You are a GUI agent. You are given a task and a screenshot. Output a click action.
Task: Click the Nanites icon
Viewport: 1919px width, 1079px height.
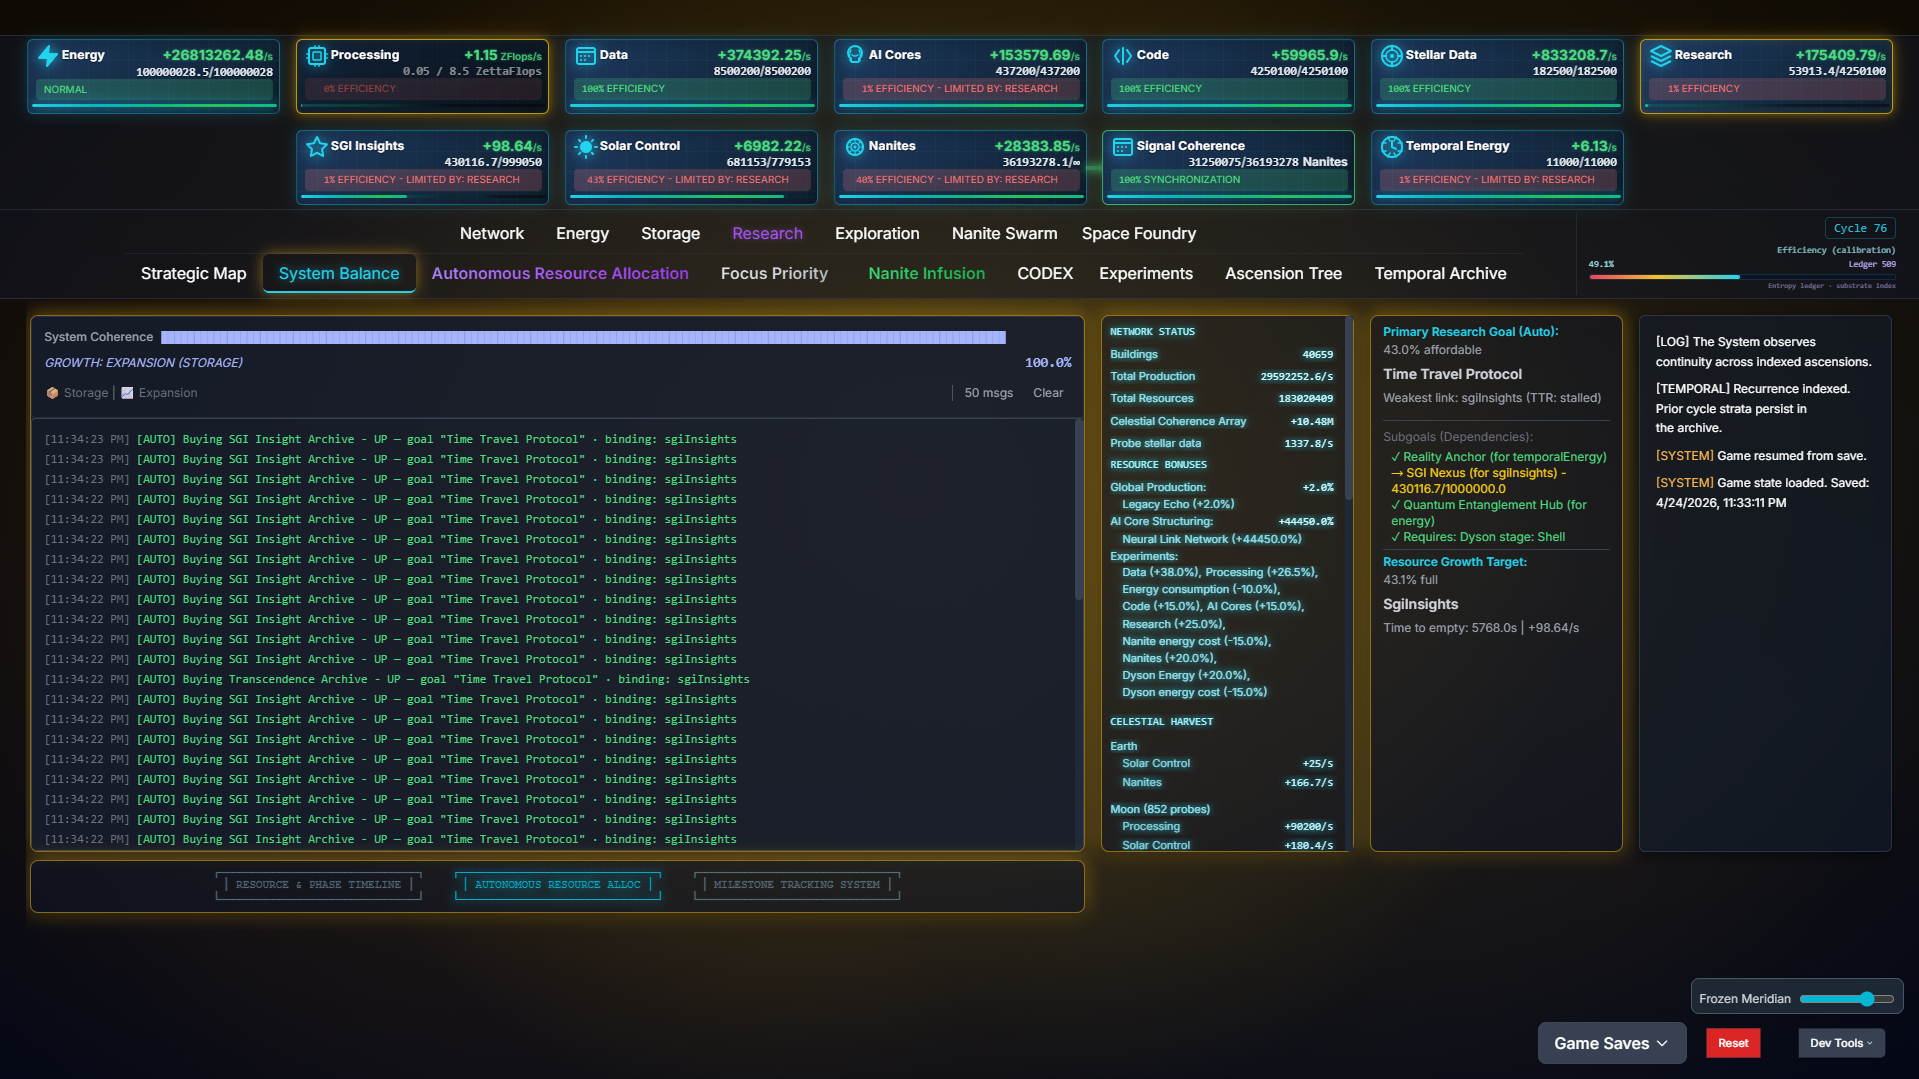coord(855,147)
